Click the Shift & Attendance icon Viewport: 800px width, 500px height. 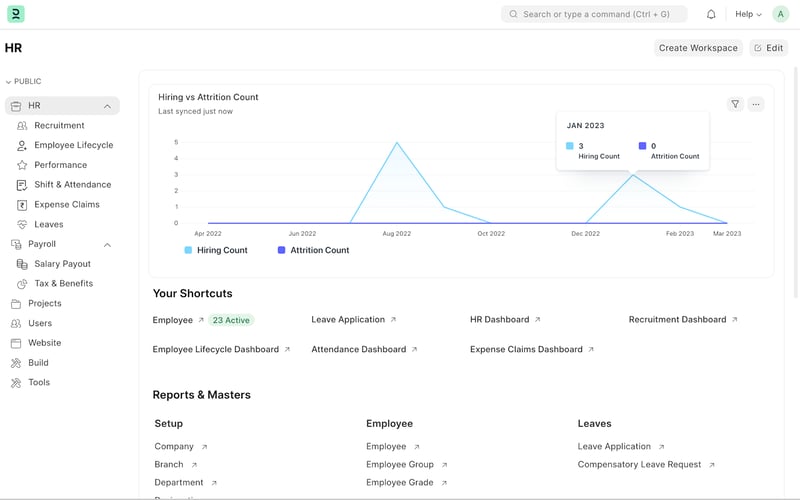(22, 185)
